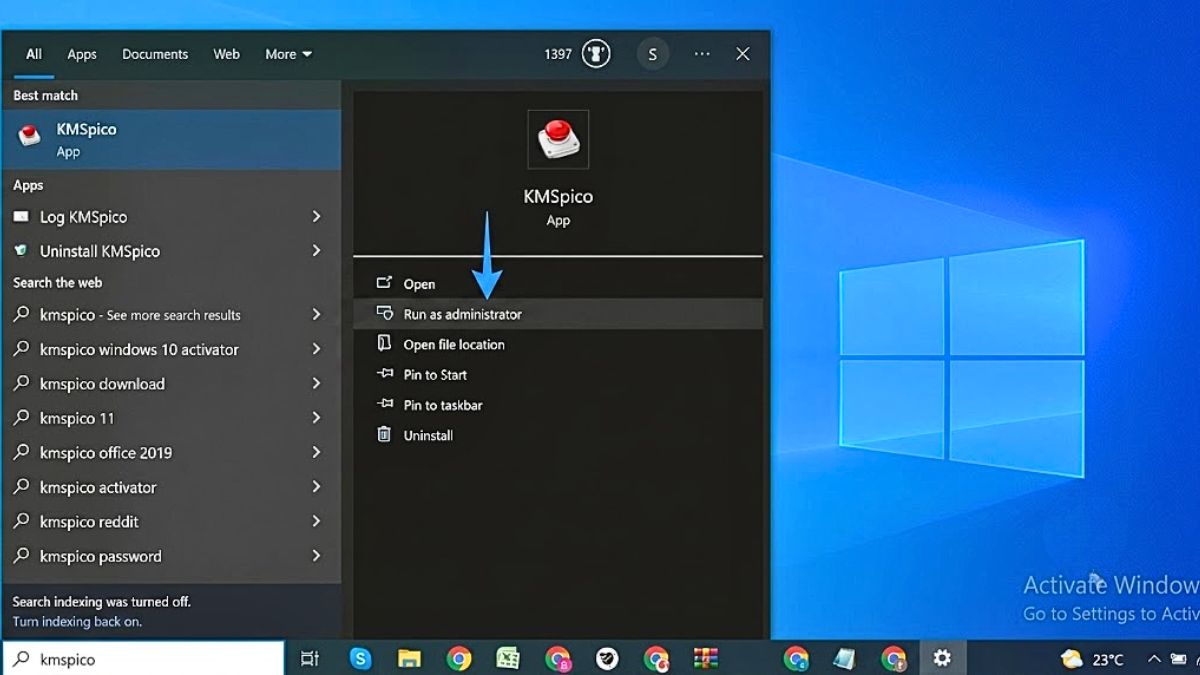
Task: Click the round white-black taskbar app icon
Action: (607, 658)
